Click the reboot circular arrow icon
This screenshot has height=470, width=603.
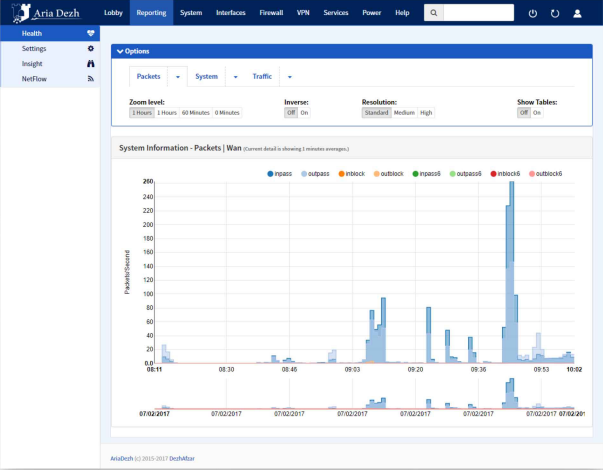coord(555,13)
